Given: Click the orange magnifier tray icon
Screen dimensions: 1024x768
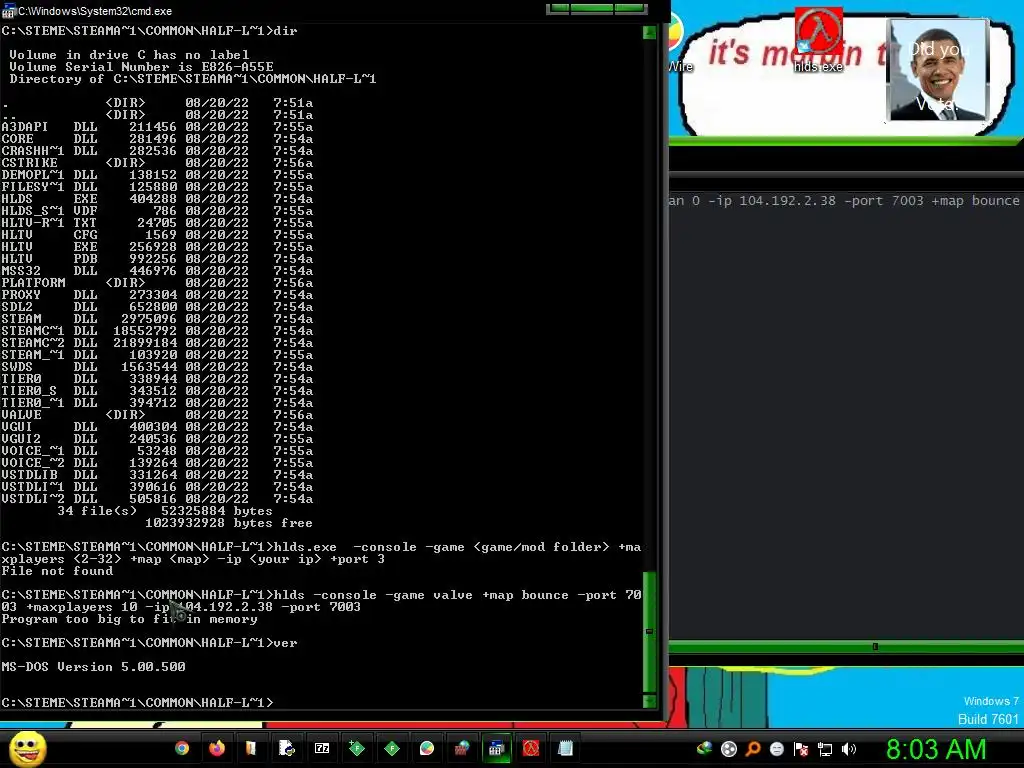Looking at the screenshot, I should [x=753, y=749].
